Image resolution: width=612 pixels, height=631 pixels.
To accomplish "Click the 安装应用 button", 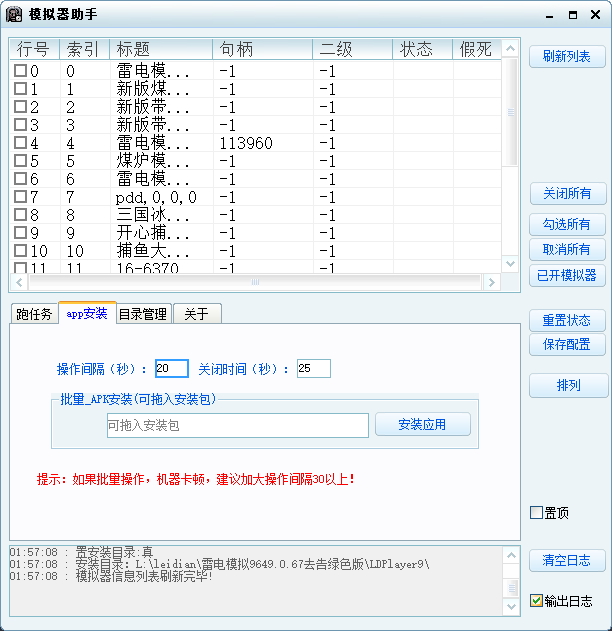I will (x=422, y=425).
